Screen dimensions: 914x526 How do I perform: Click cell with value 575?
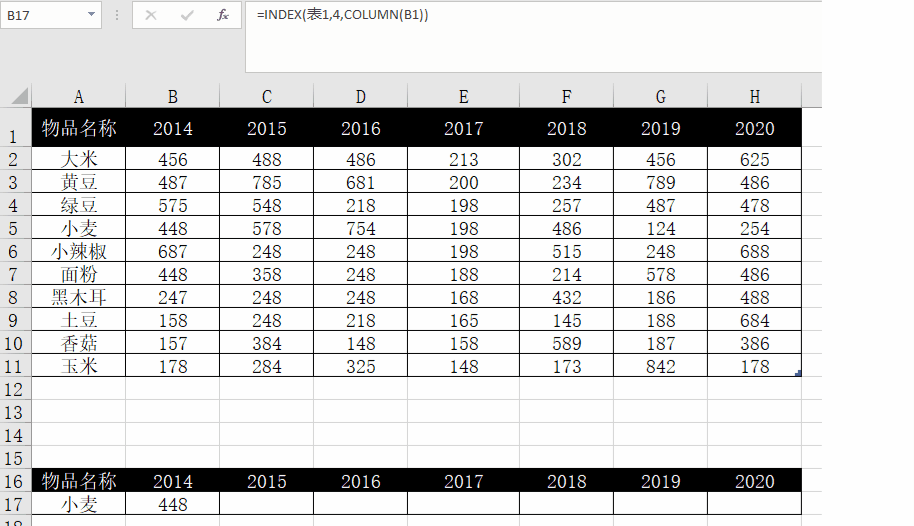pos(173,205)
